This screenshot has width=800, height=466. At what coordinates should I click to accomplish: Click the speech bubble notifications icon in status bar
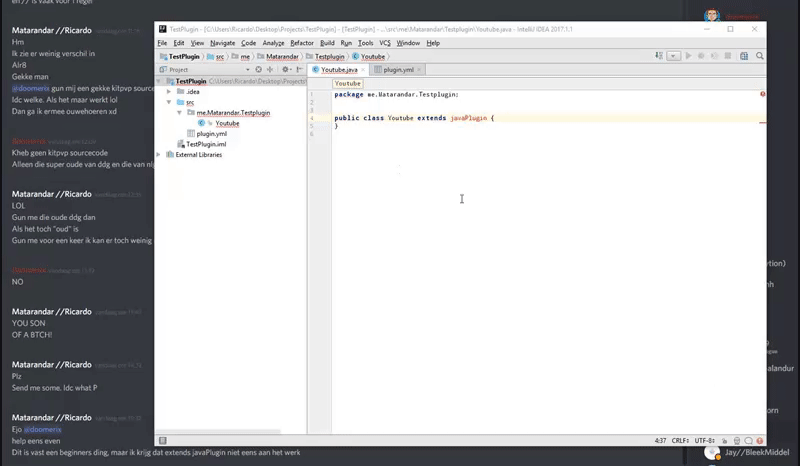tap(748, 440)
